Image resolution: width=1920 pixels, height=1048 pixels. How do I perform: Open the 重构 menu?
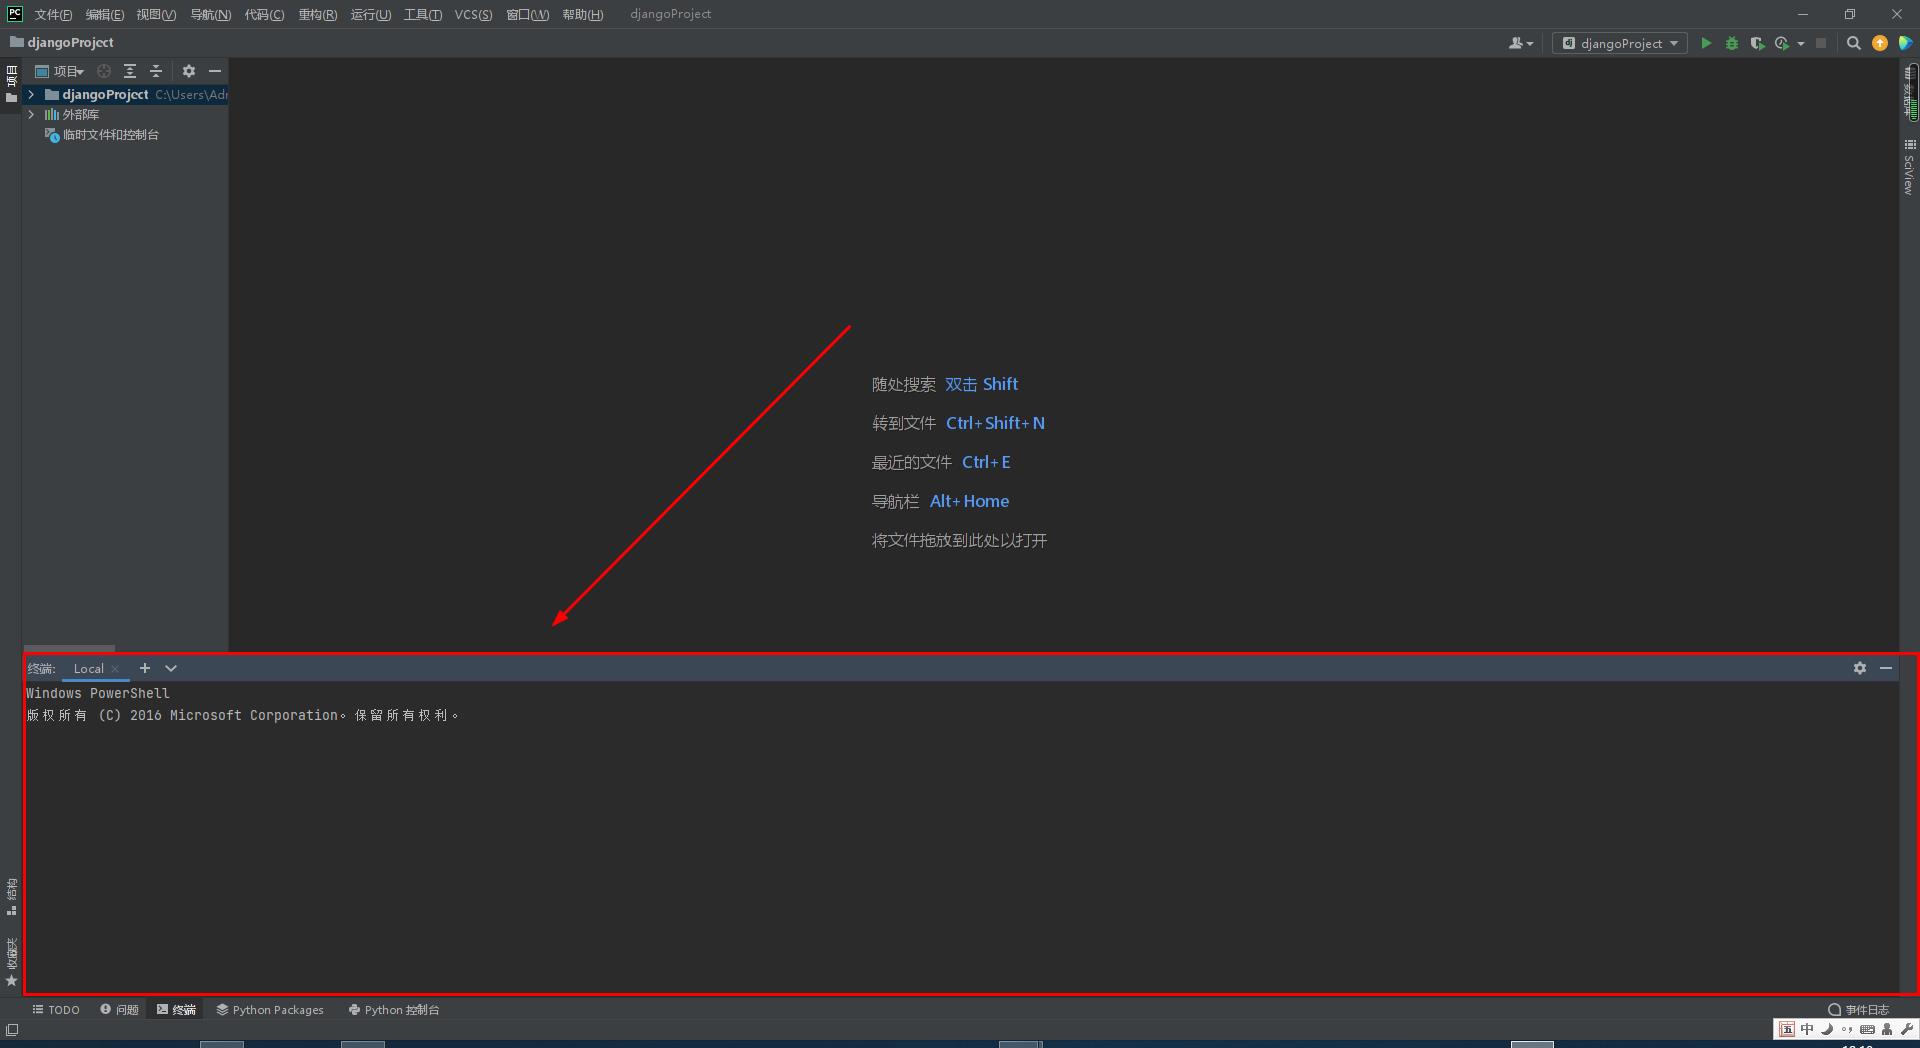318,14
